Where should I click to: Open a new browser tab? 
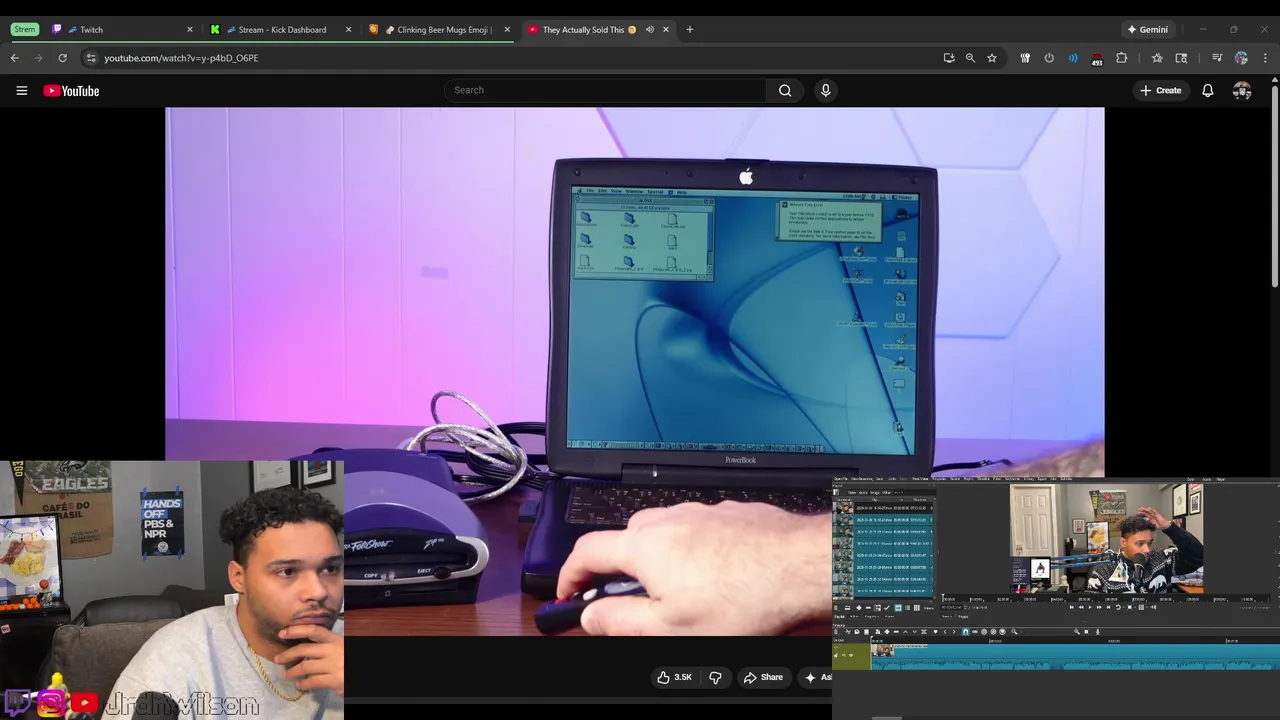pyautogui.click(x=689, y=29)
